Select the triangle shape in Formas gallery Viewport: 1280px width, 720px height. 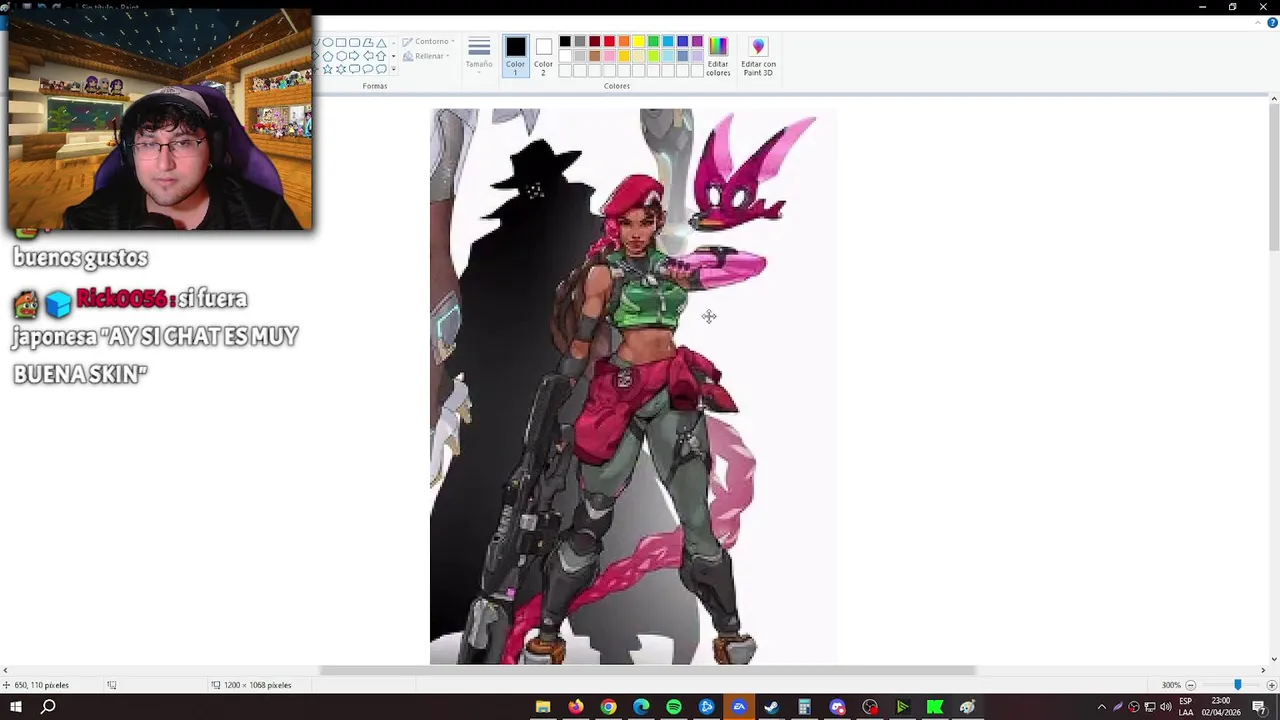(381, 43)
